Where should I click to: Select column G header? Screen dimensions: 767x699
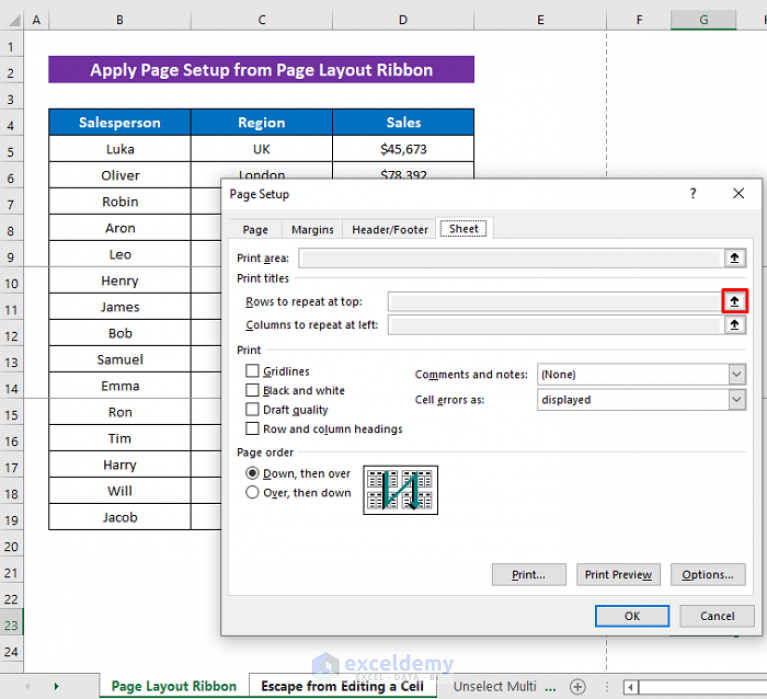[703, 20]
